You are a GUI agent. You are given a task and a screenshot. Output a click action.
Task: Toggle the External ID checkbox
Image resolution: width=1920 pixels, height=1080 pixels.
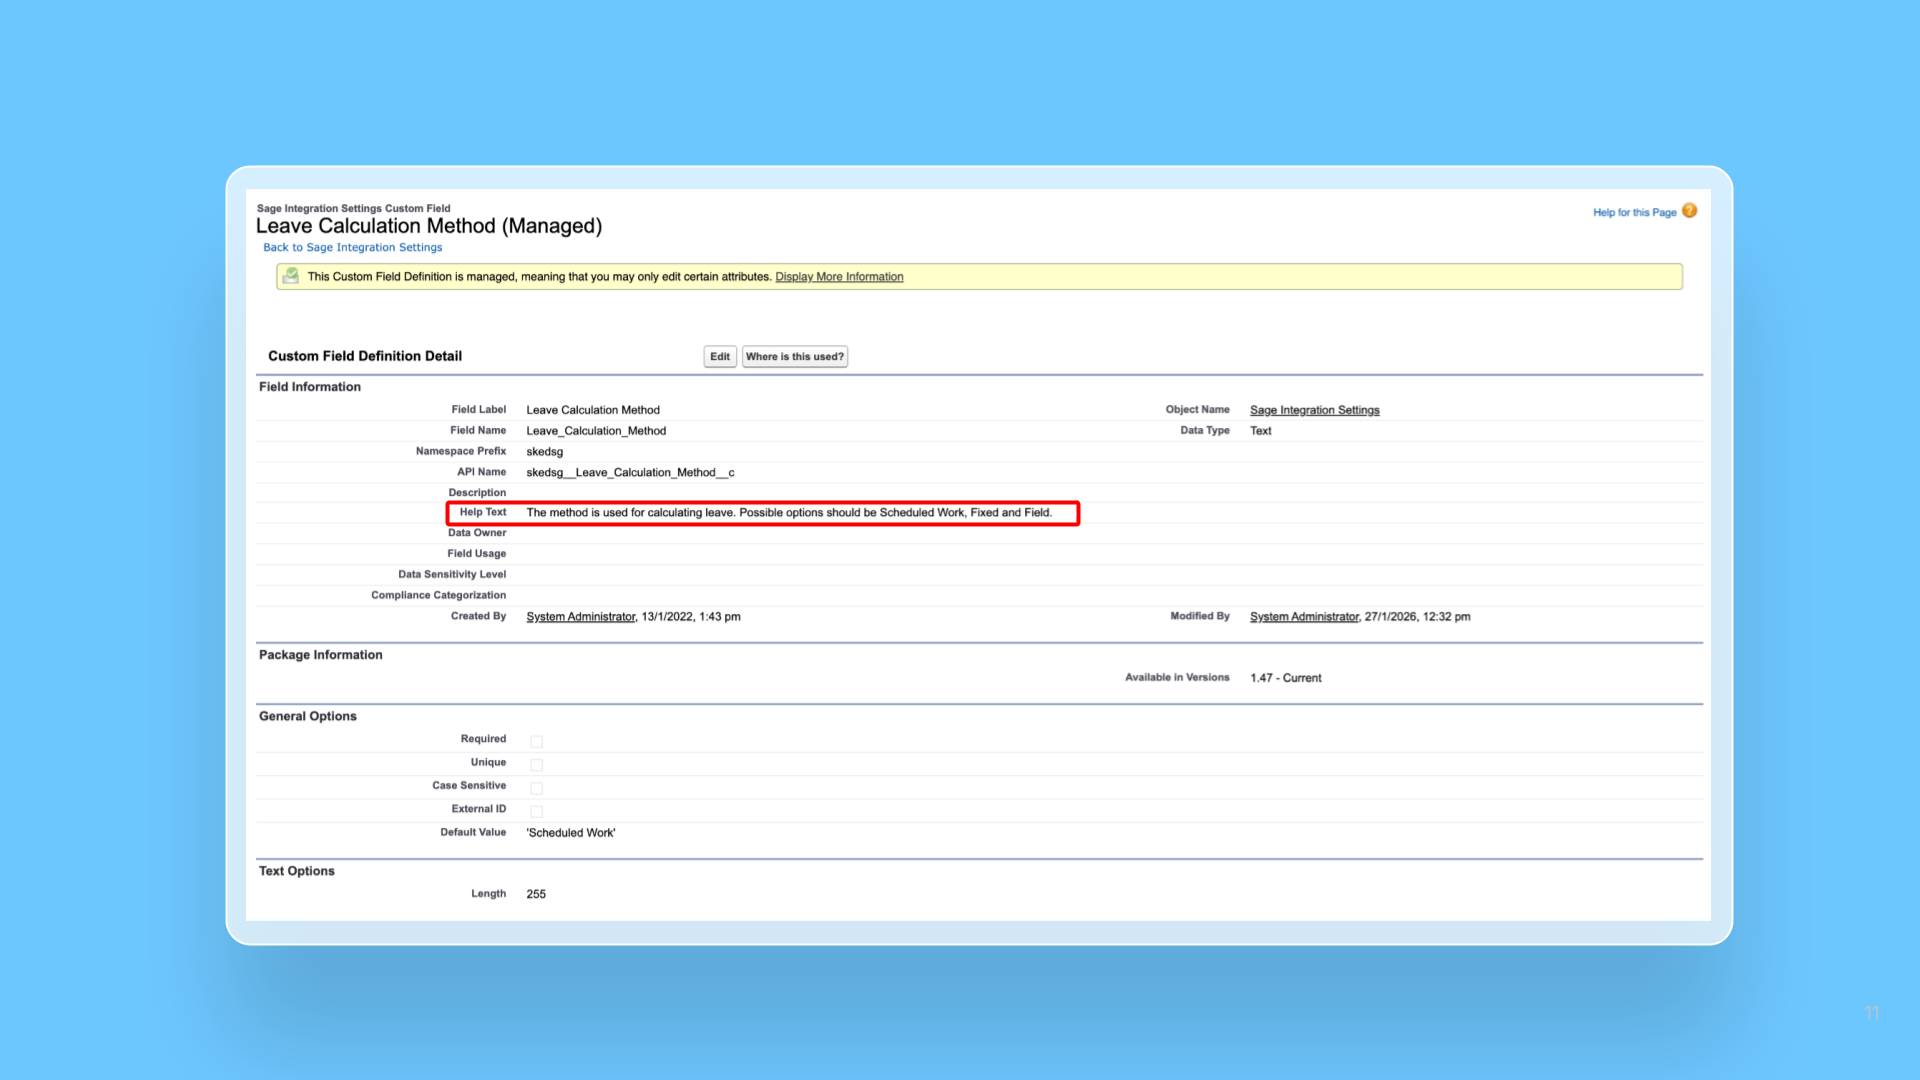click(536, 811)
